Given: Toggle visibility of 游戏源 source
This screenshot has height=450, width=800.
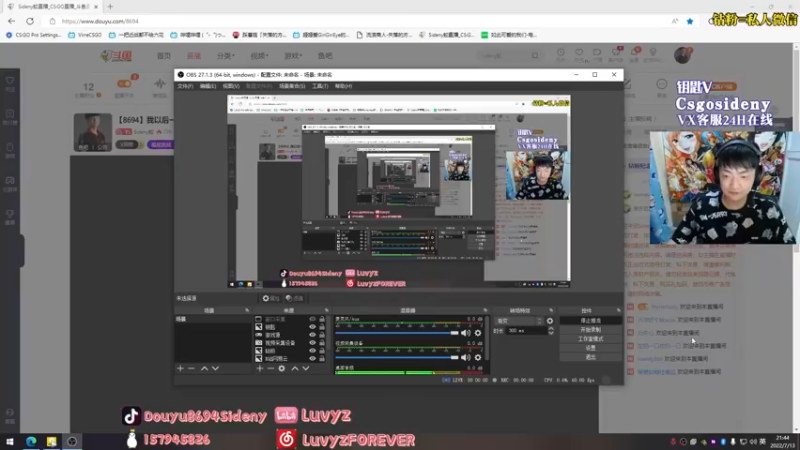Looking at the screenshot, I should pos(312,335).
